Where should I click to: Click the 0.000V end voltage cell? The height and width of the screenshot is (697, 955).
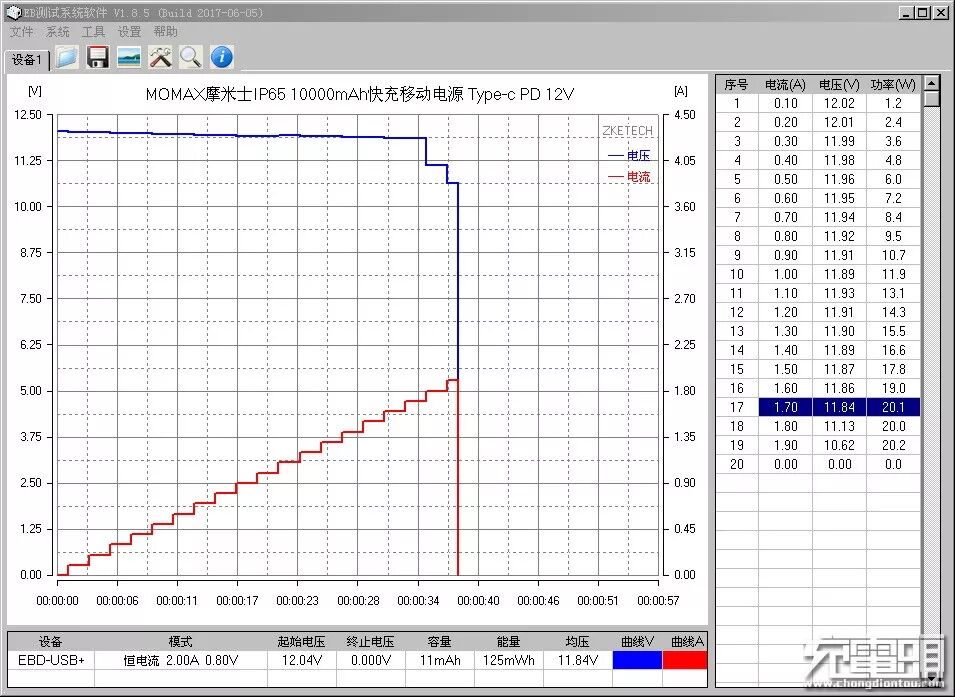tap(370, 660)
